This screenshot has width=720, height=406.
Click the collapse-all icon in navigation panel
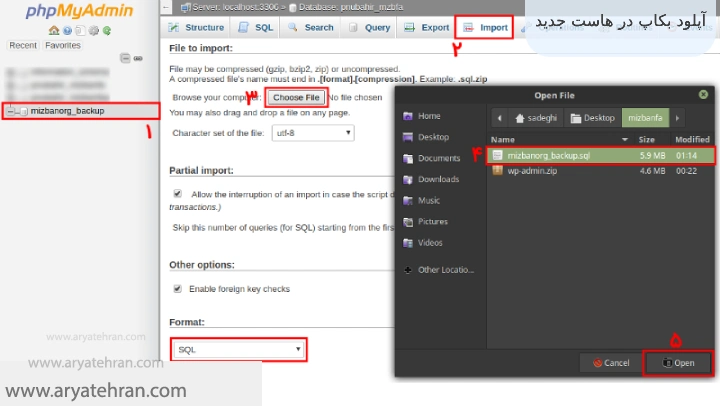tap(125, 58)
